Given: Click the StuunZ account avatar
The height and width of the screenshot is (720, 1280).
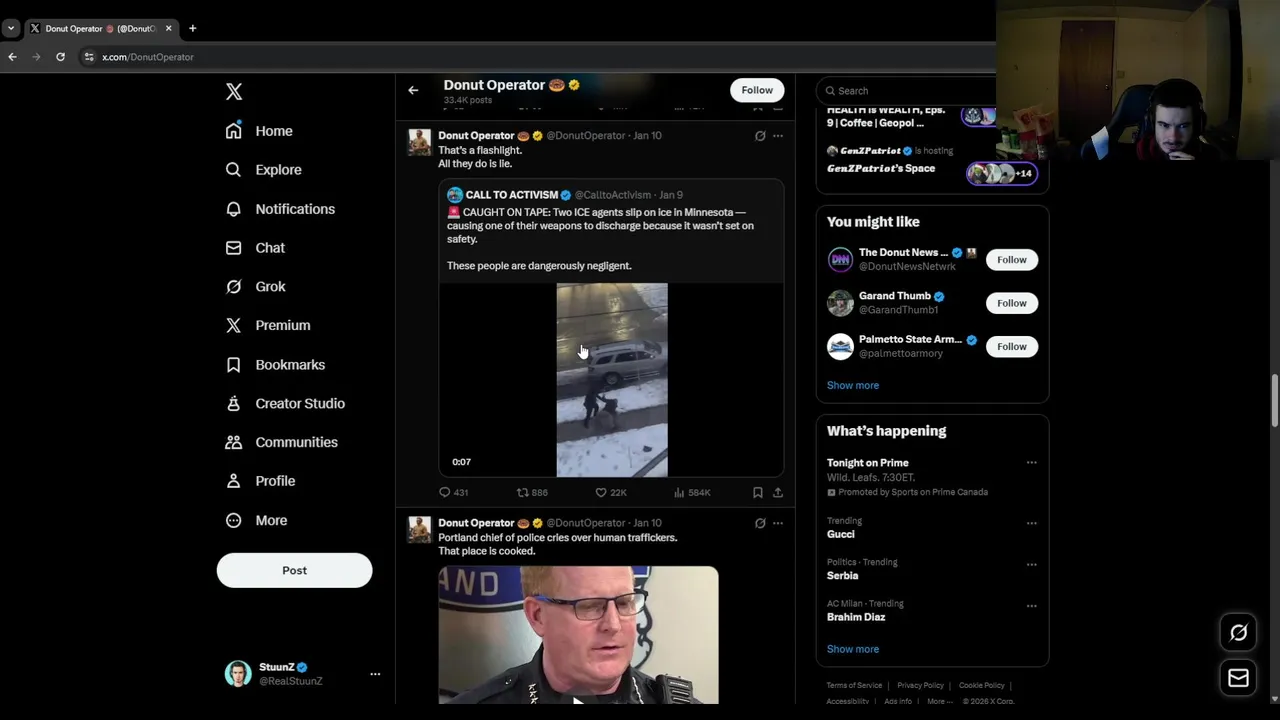Looking at the screenshot, I should [x=238, y=674].
